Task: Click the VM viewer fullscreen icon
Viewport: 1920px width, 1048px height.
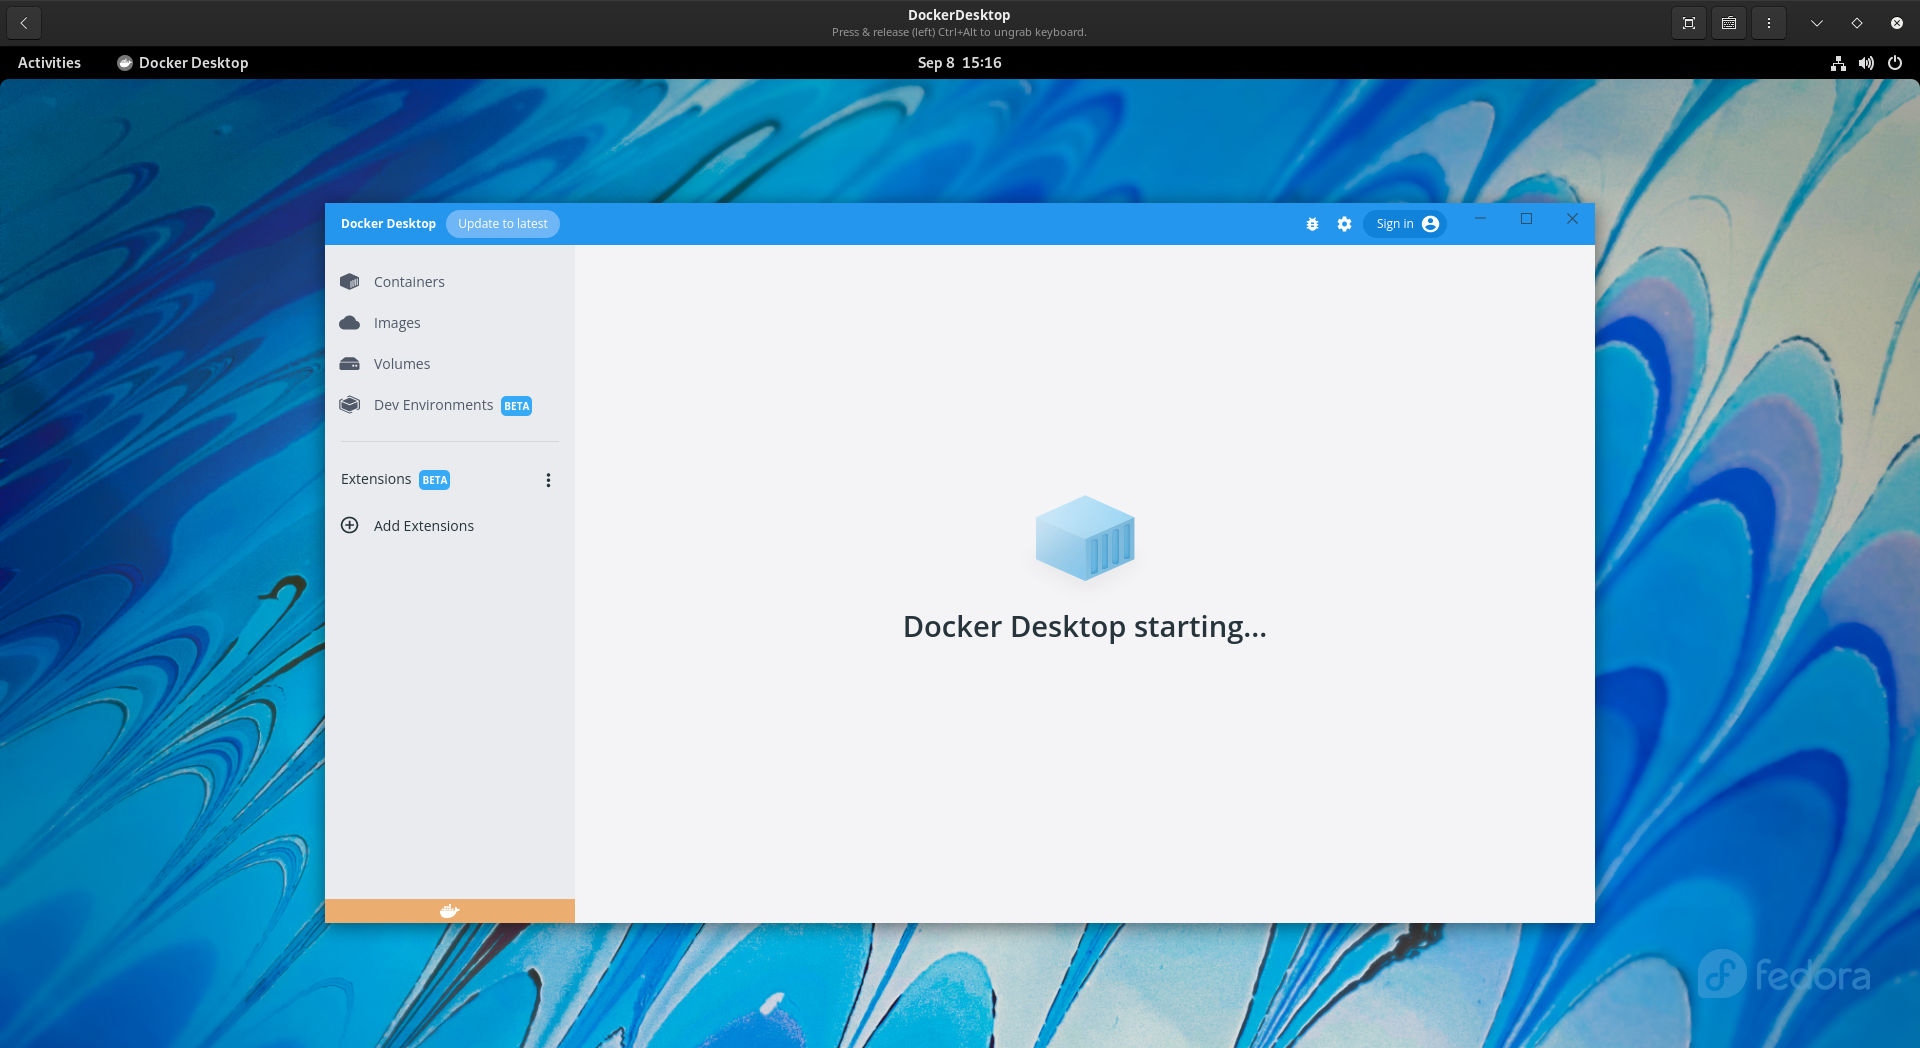Action: pos(1689,23)
